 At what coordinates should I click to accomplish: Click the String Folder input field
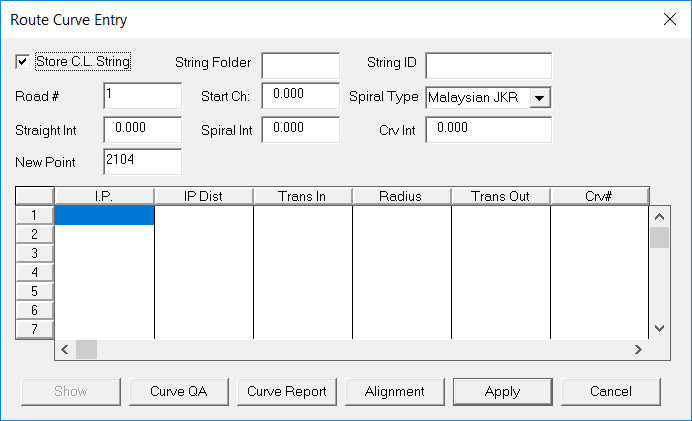point(300,65)
